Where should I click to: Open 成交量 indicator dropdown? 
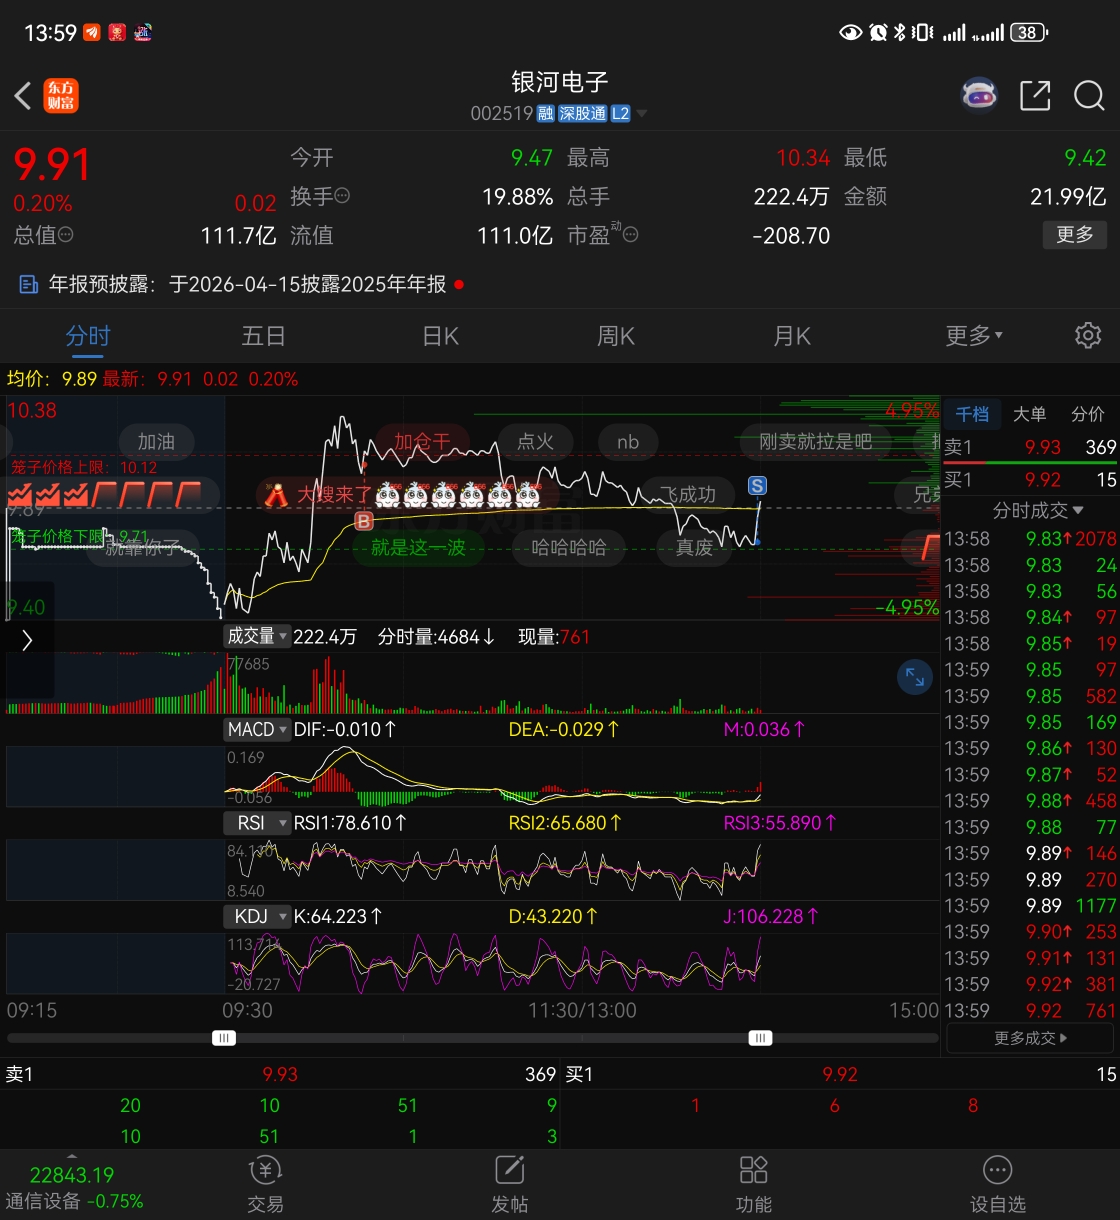[x=256, y=636]
